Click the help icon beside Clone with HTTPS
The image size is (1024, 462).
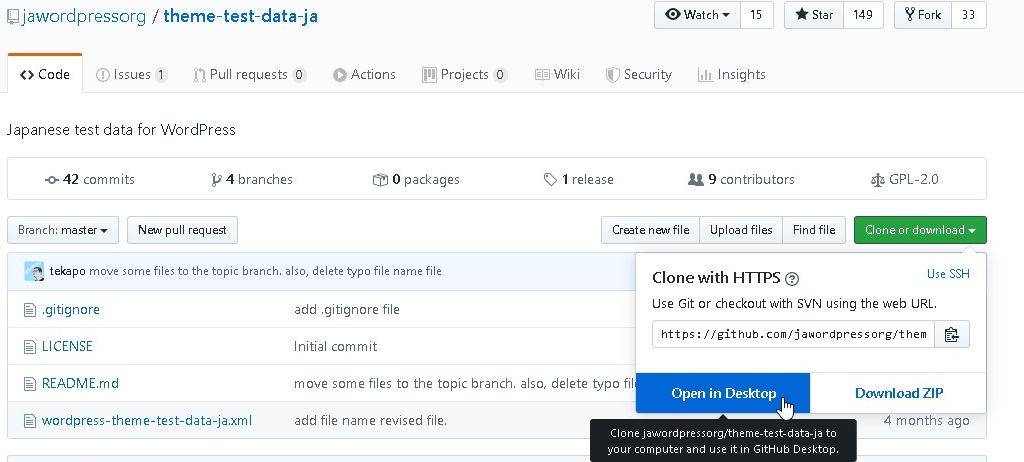click(792, 279)
